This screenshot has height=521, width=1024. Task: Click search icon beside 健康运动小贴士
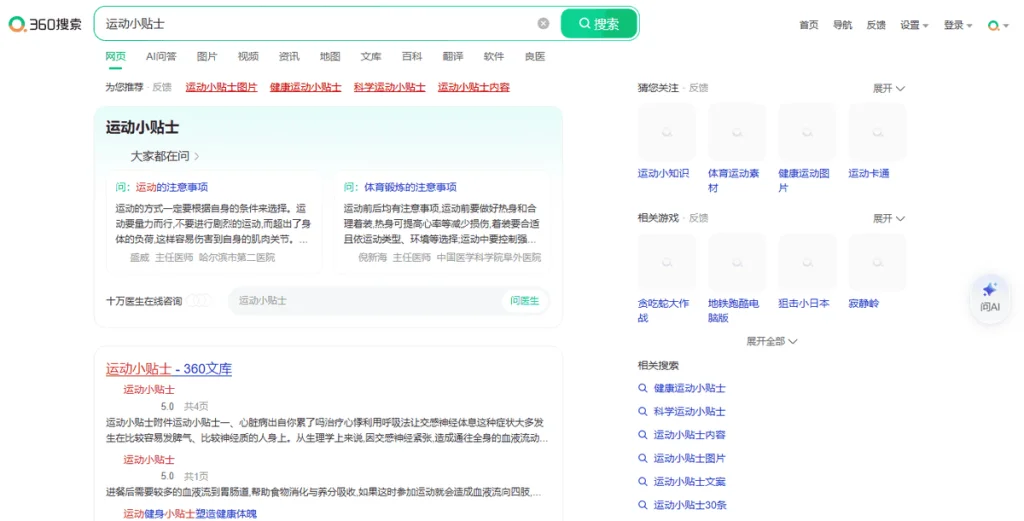tap(643, 388)
